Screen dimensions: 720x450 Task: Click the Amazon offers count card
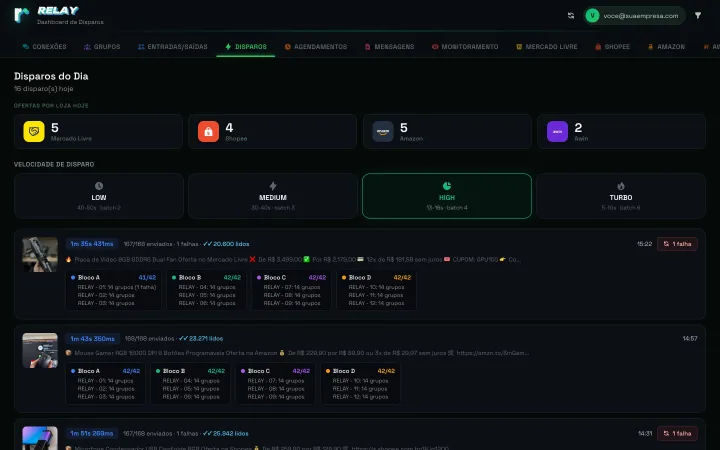click(447, 132)
